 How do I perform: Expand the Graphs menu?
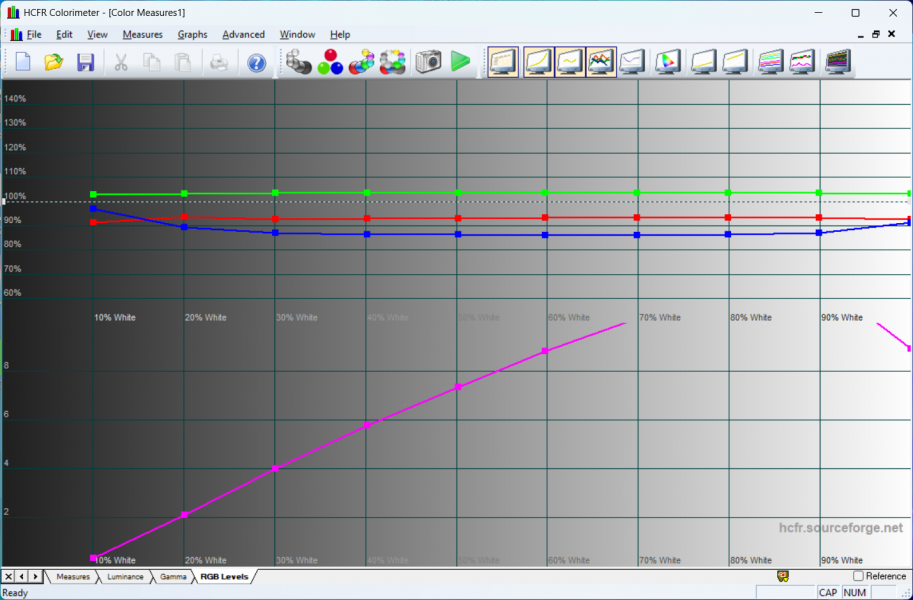(192, 34)
